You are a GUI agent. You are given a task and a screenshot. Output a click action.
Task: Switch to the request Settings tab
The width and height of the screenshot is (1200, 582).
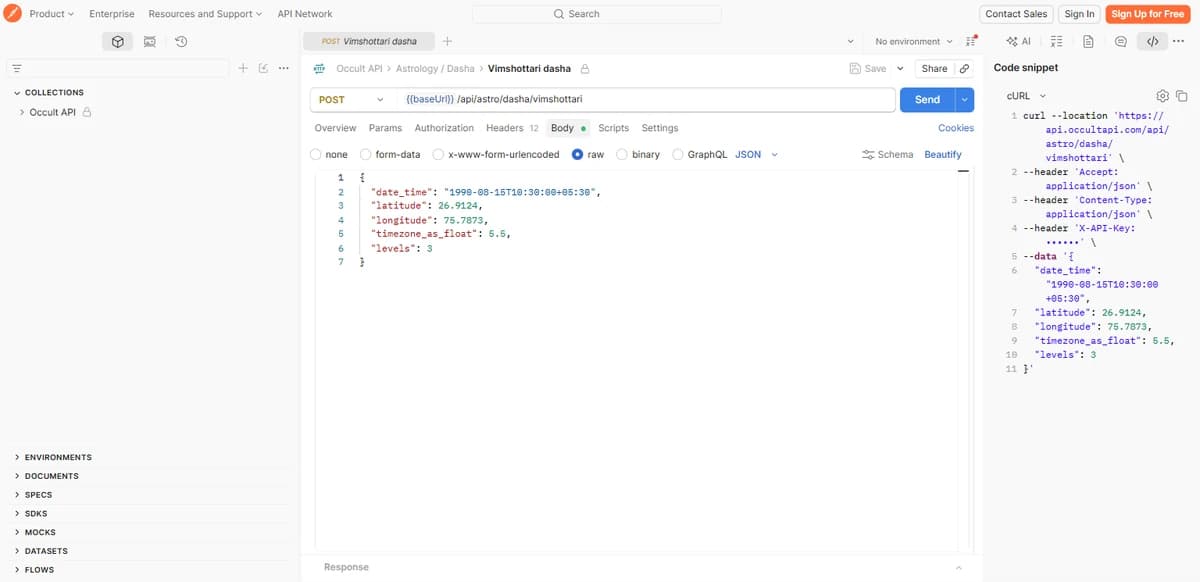point(660,128)
